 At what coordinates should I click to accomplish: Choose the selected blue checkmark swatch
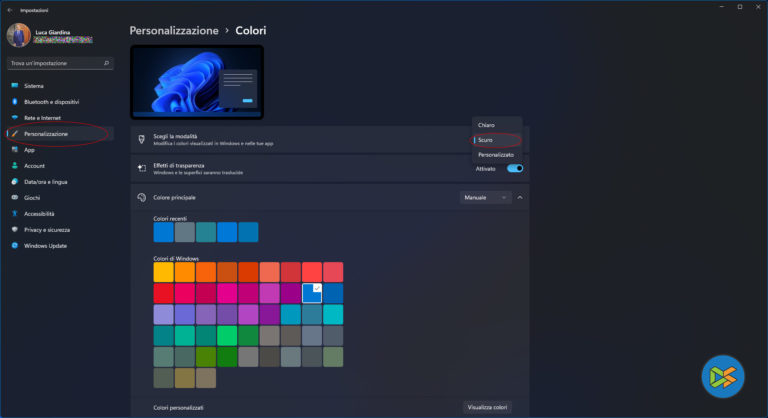click(312, 293)
